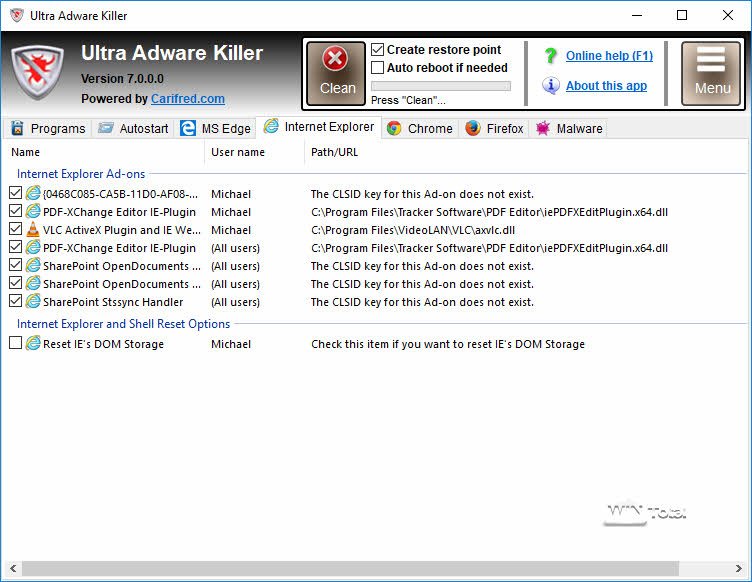752x582 pixels.
Task: Switch to the Chrome tab
Action: [420, 128]
